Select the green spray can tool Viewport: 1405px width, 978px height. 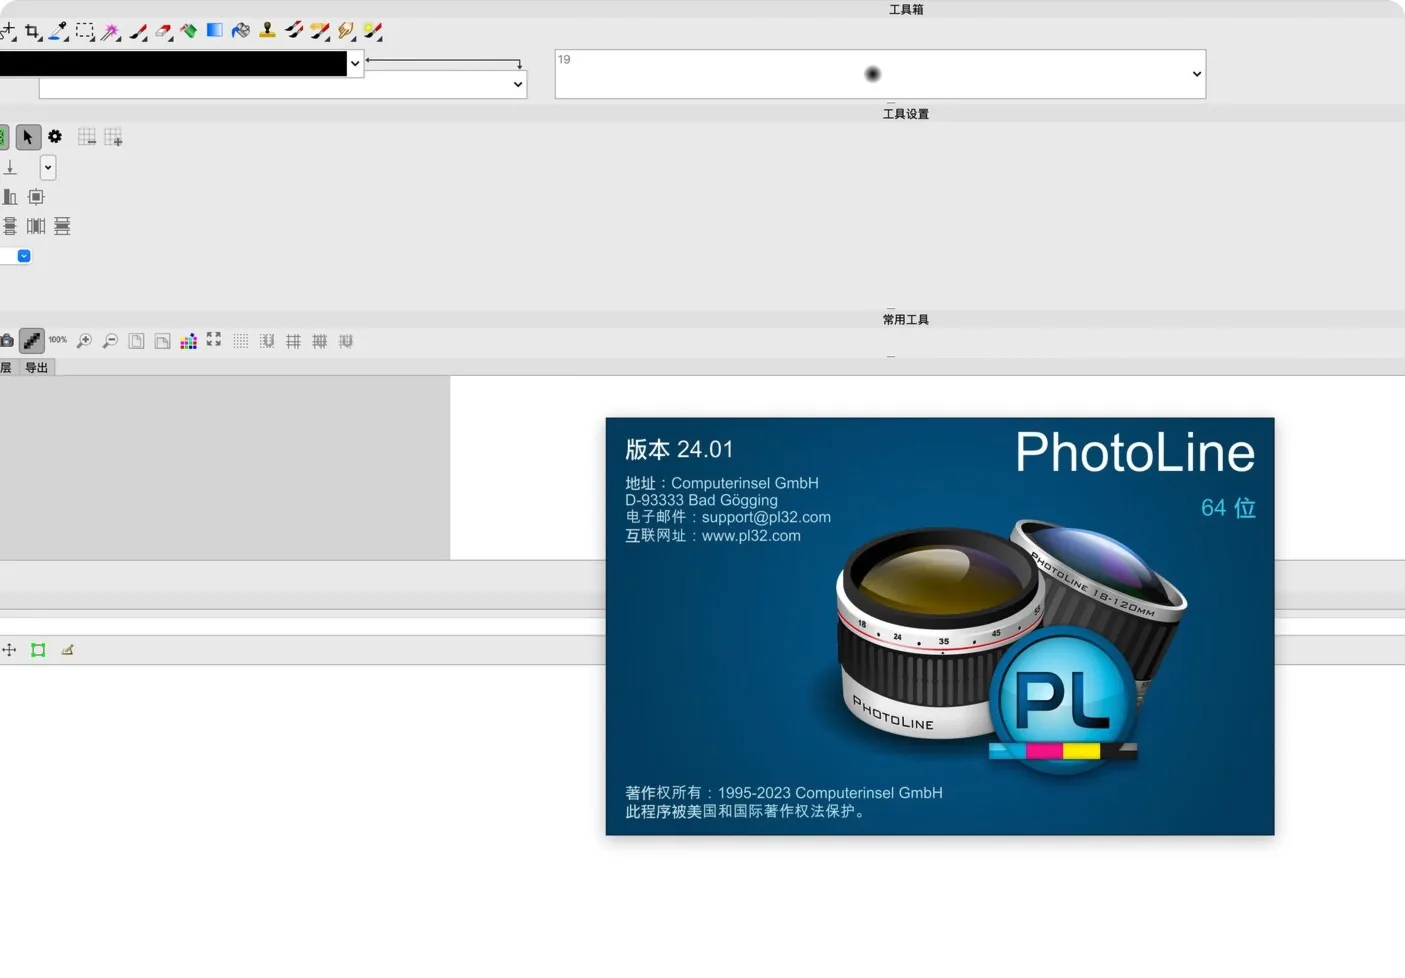tap(189, 31)
